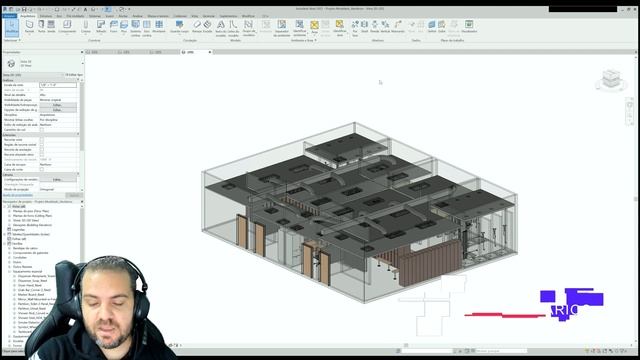Activate the Guarda-corpo railing tool

click(x=179, y=27)
